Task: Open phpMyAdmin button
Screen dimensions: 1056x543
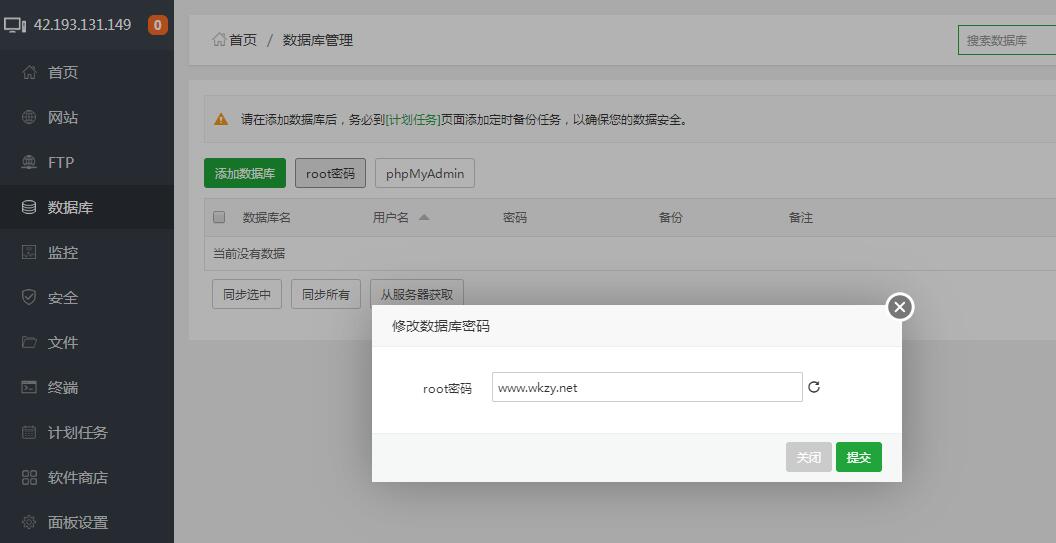Action: [425, 173]
